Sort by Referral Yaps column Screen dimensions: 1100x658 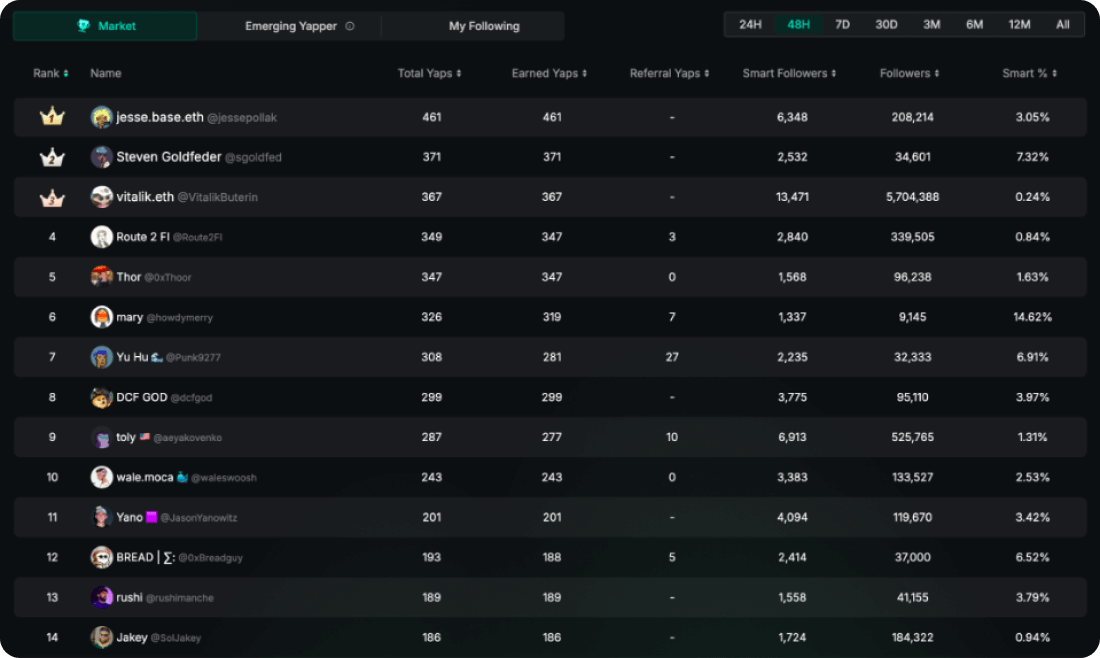point(669,73)
